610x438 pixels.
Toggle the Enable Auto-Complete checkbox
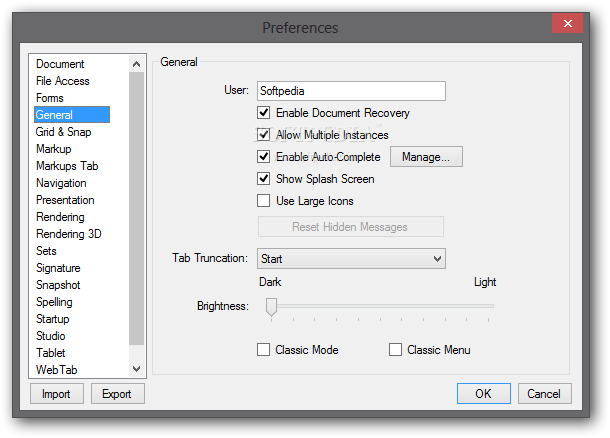point(263,157)
